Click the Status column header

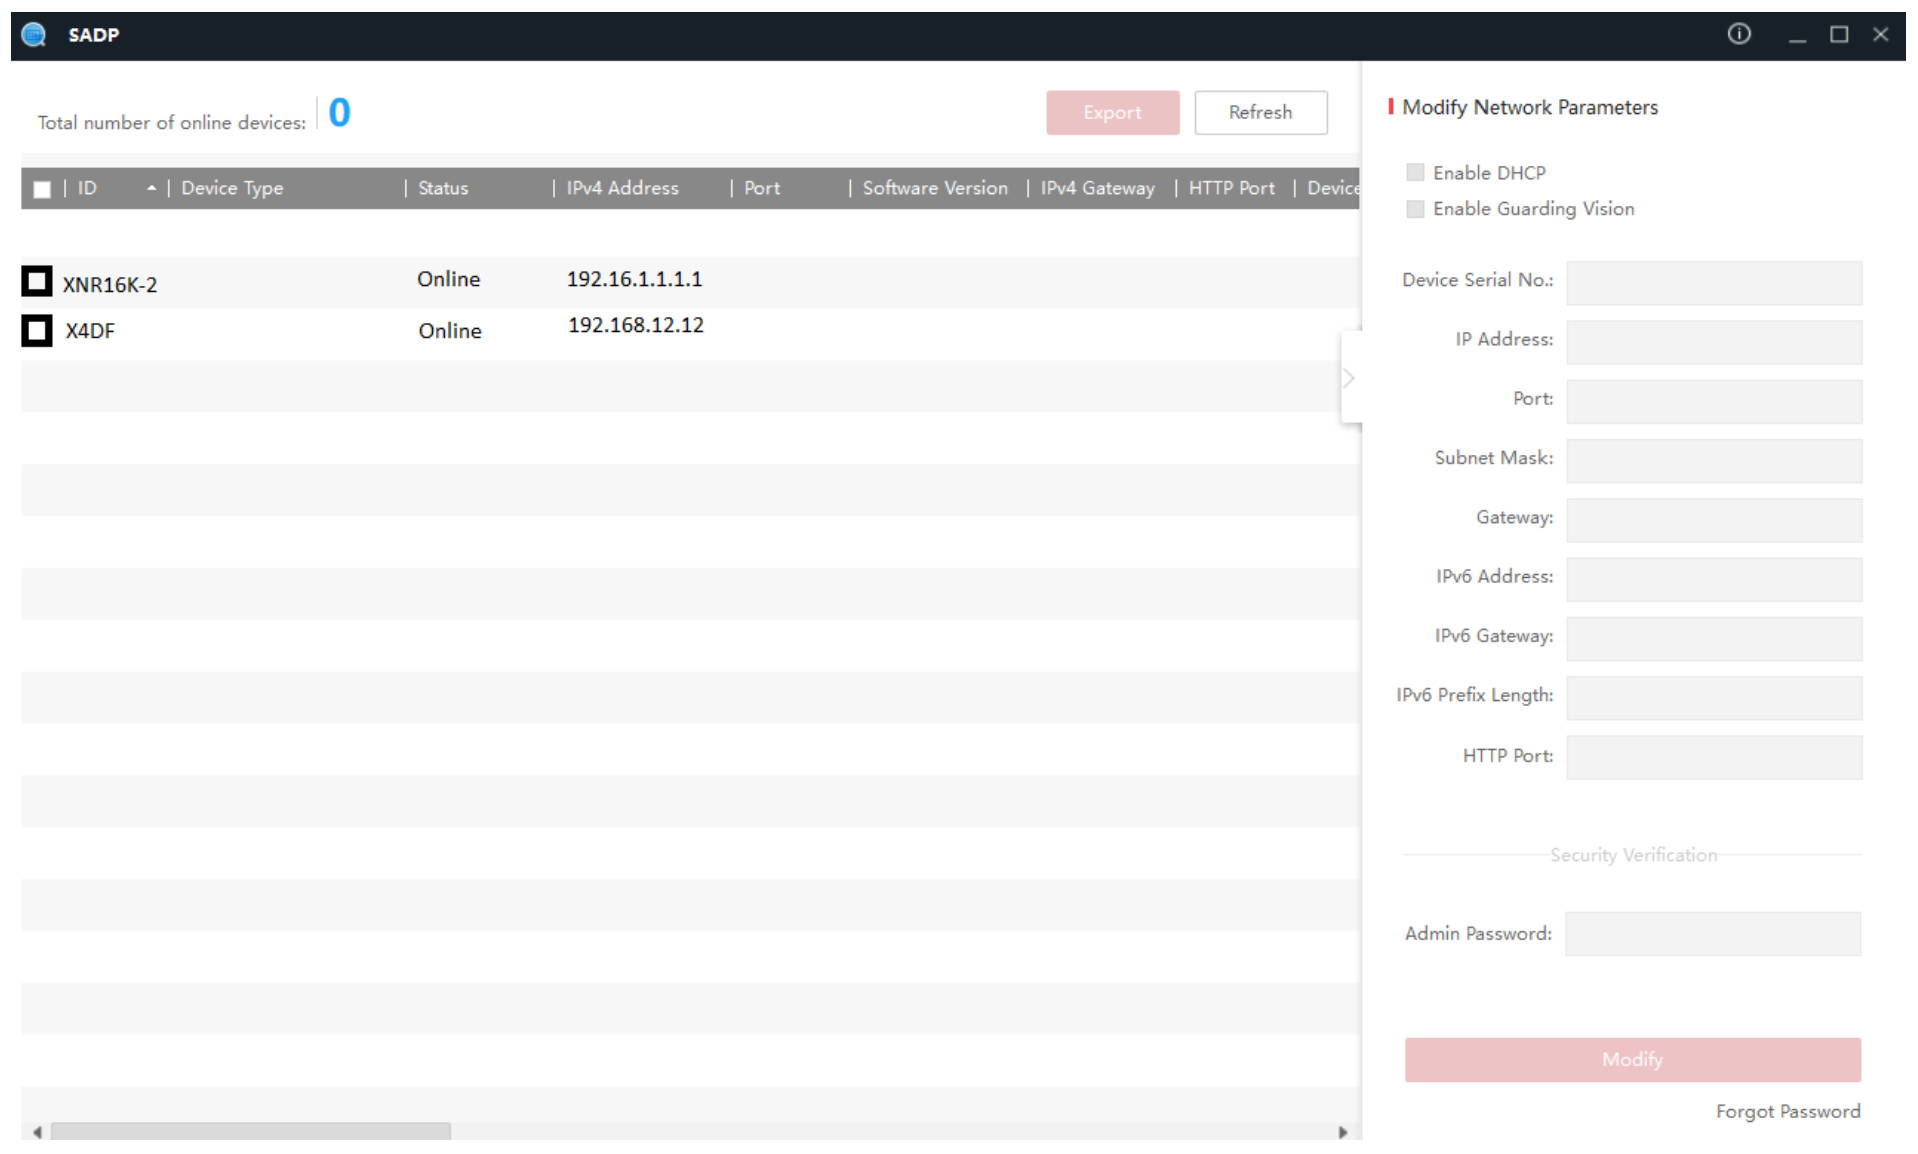443,188
